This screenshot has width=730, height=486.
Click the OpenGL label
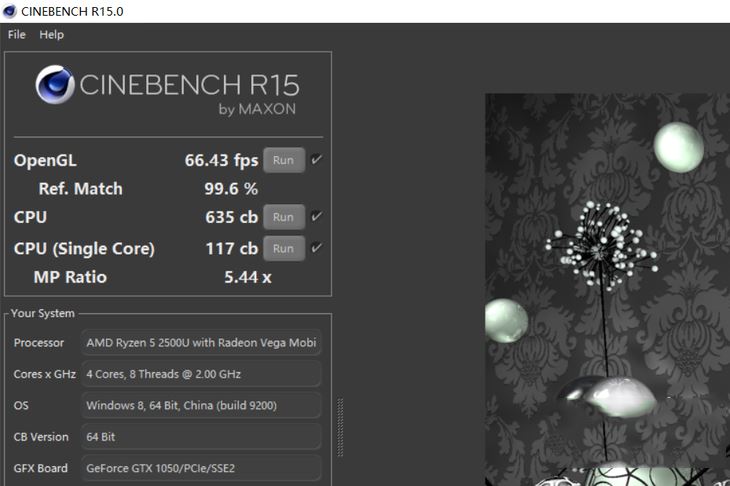tap(45, 161)
